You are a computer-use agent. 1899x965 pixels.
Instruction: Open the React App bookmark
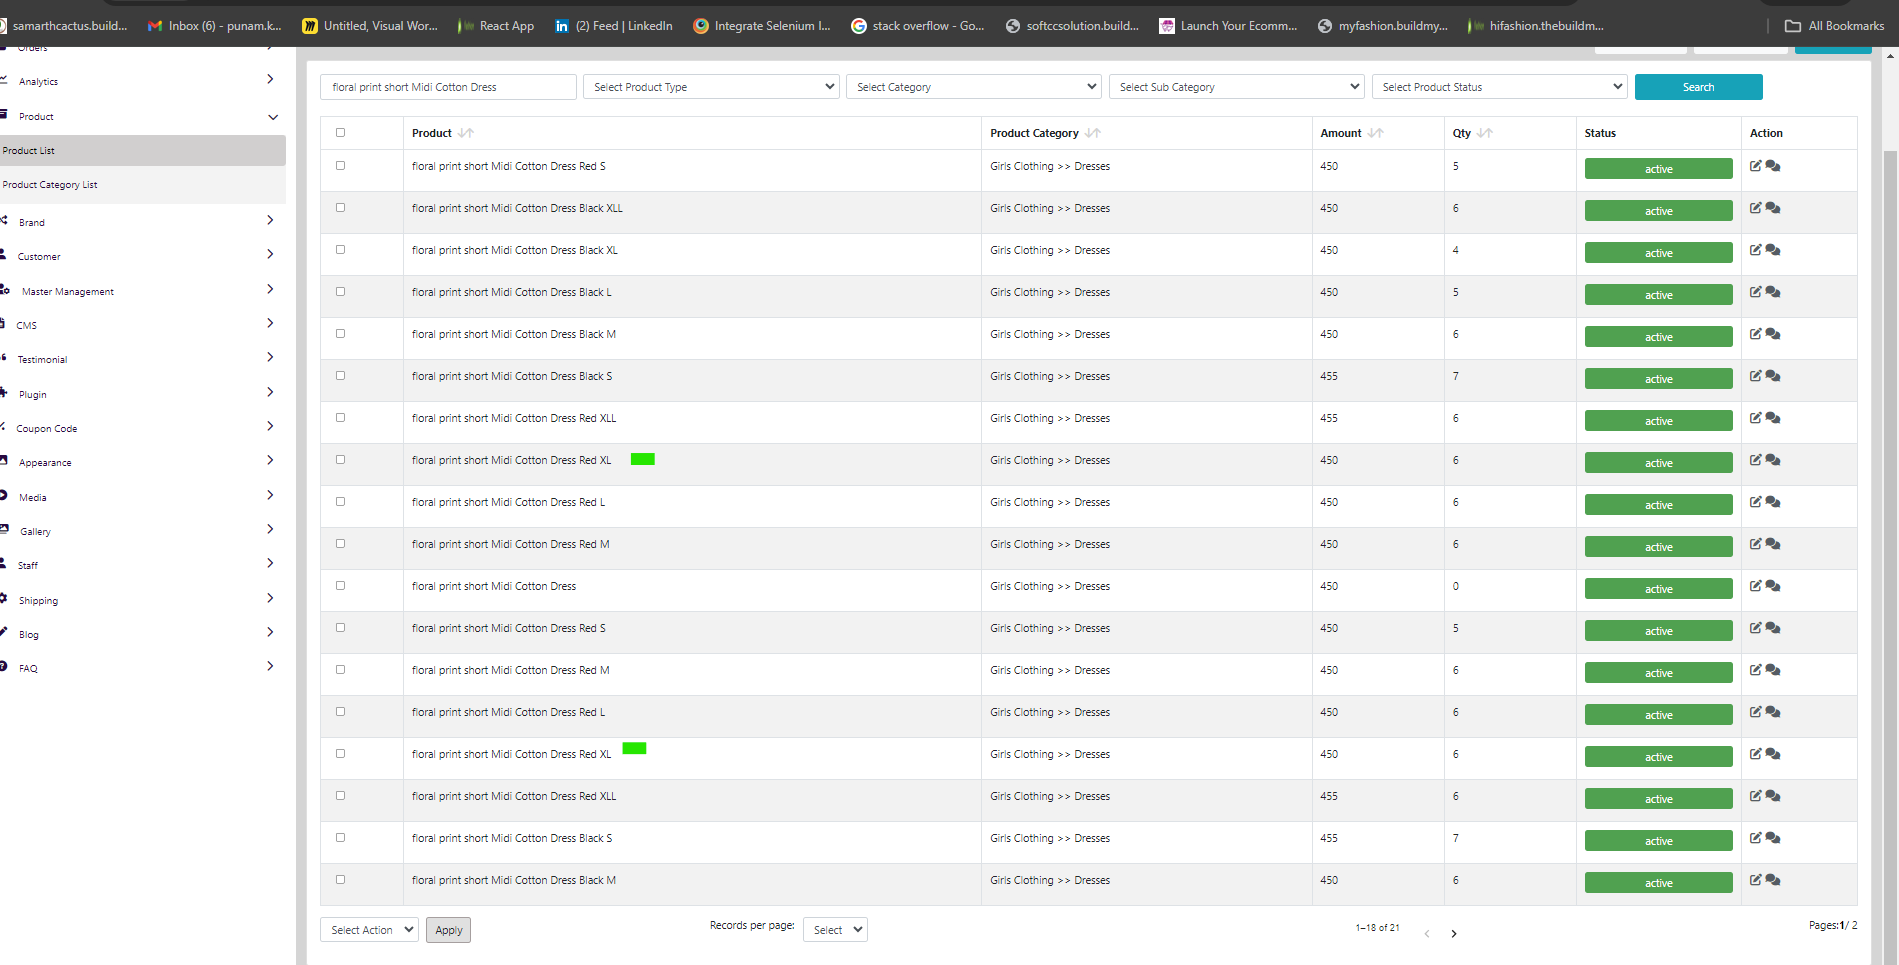[497, 26]
